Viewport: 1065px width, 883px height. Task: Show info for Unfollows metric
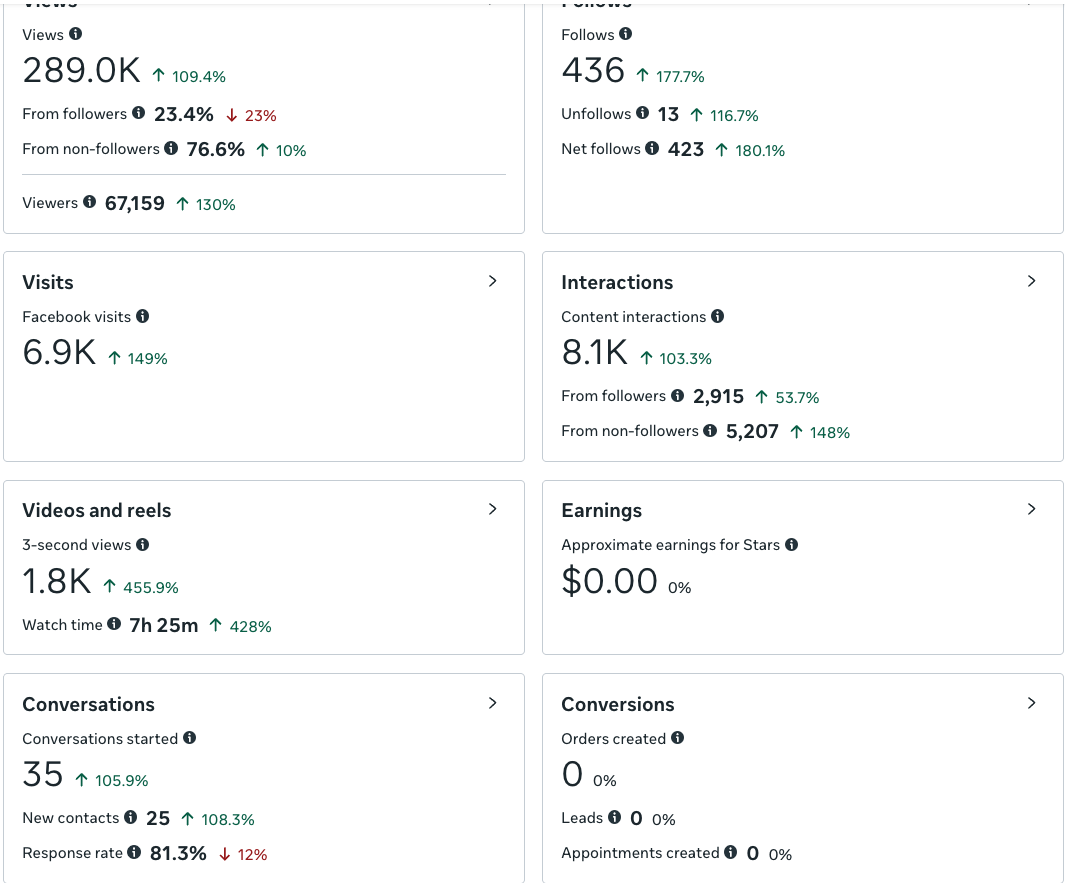(643, 112)
